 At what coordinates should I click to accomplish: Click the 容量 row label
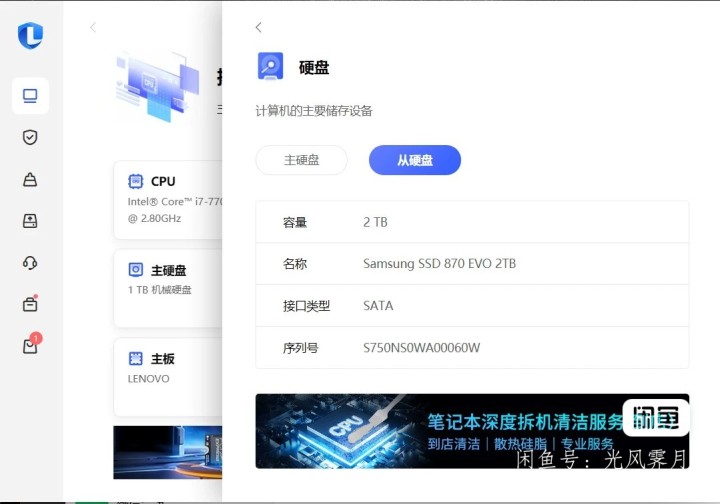295,223
